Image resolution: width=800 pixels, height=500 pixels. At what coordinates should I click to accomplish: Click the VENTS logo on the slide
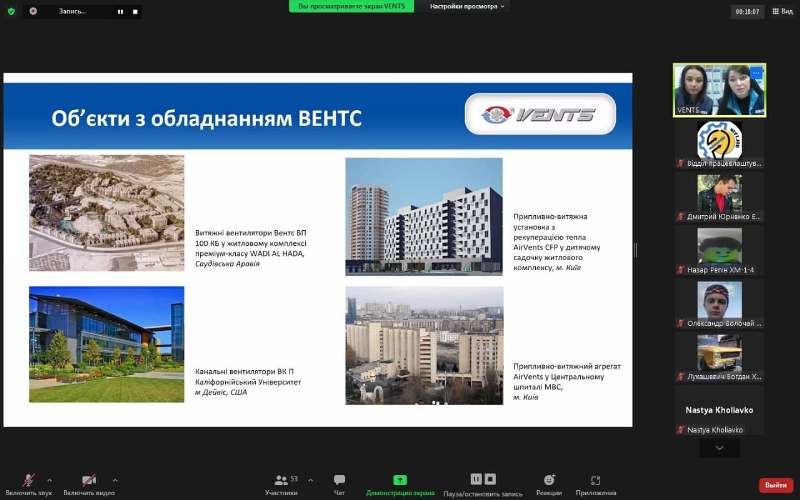pyautogui.click(x=540, y=114)
